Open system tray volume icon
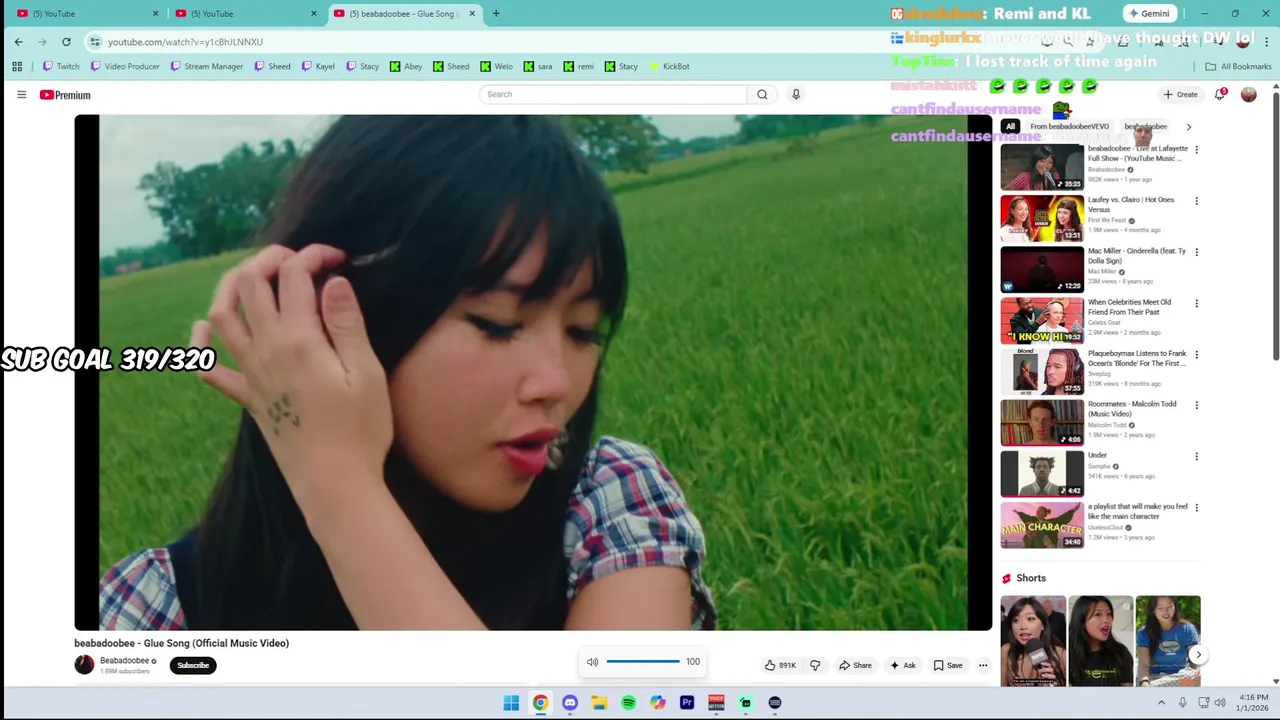Viewport: 1280px width, 720px height. point(1221,703)
